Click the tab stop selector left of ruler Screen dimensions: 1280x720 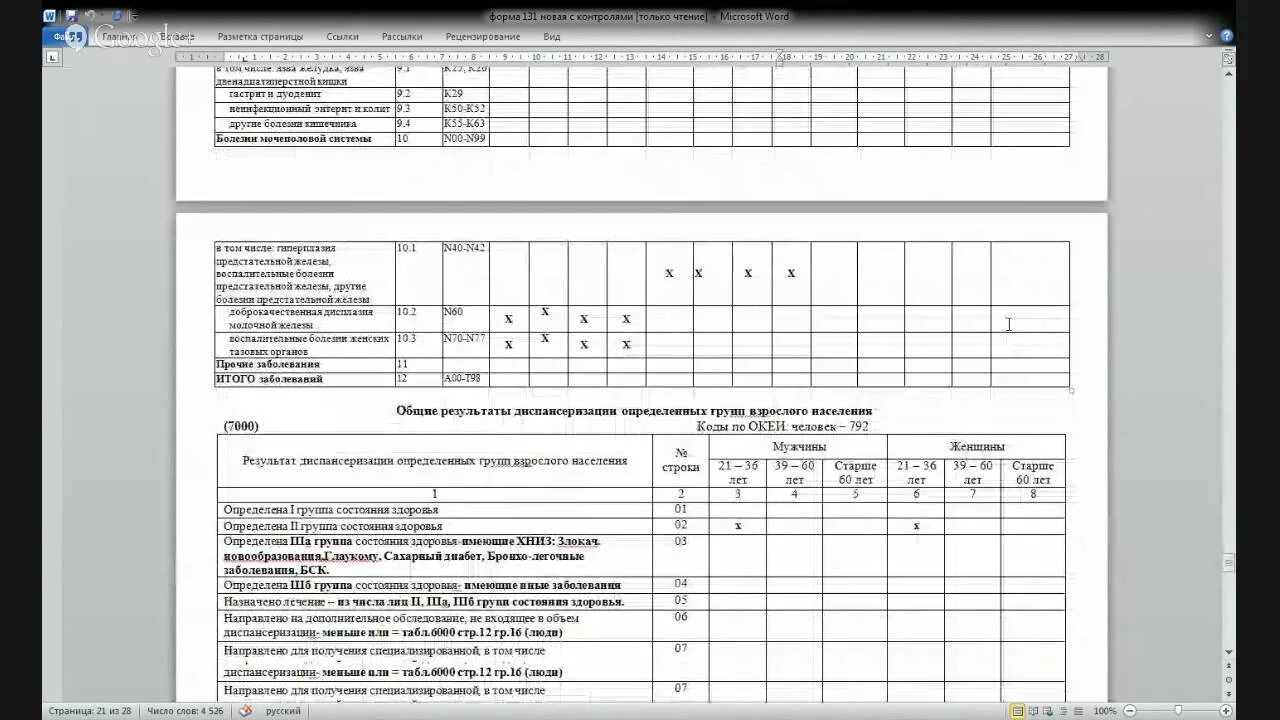click(53, 58)
